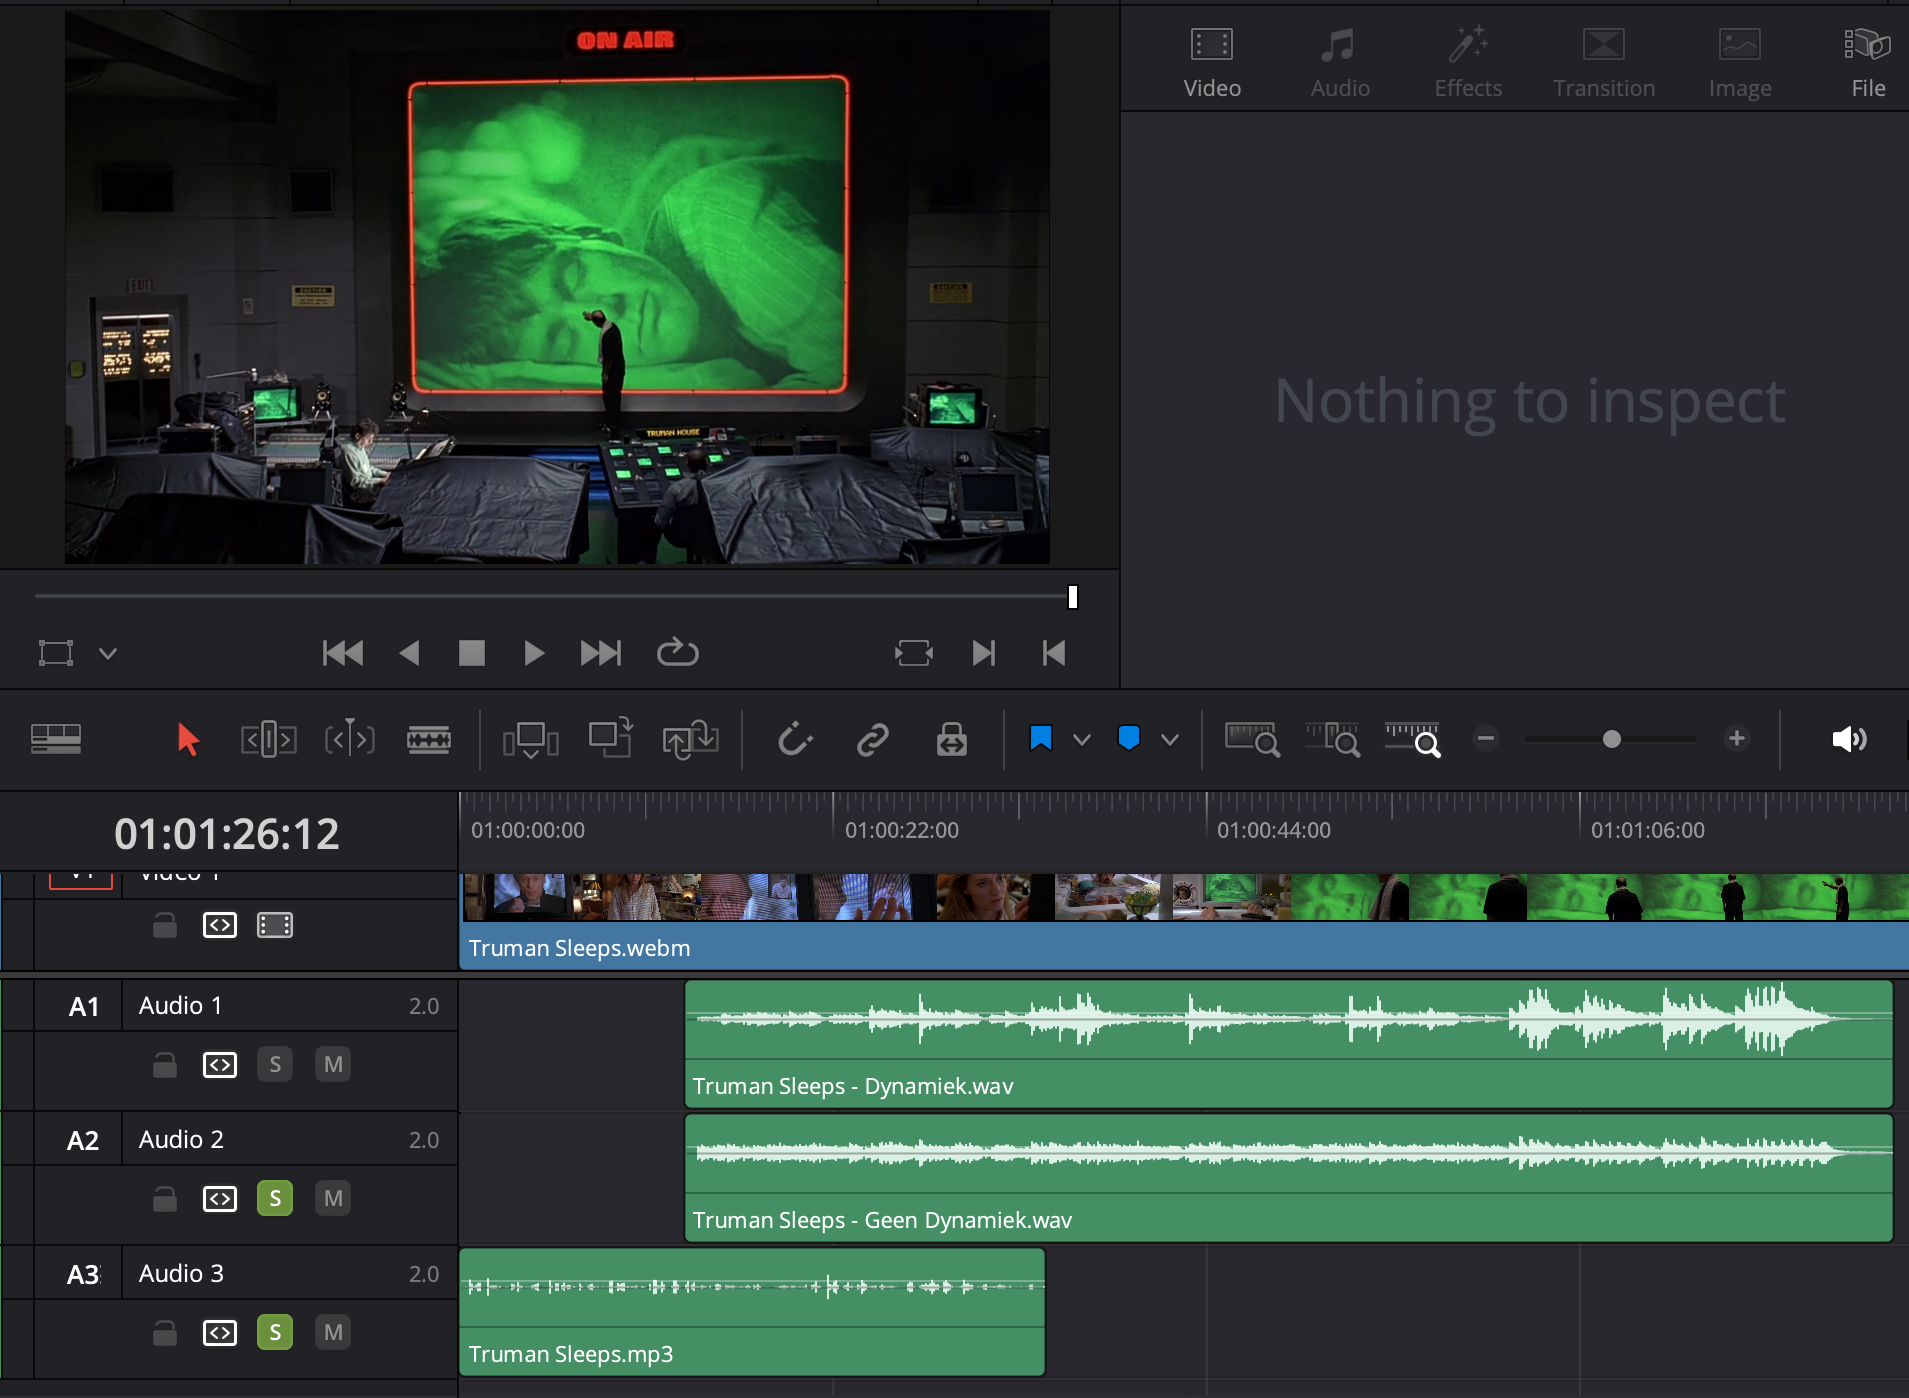Open the blue flag color dropdown
The height and width of the screenshot is (1398, 1909).
[1082, 740]
